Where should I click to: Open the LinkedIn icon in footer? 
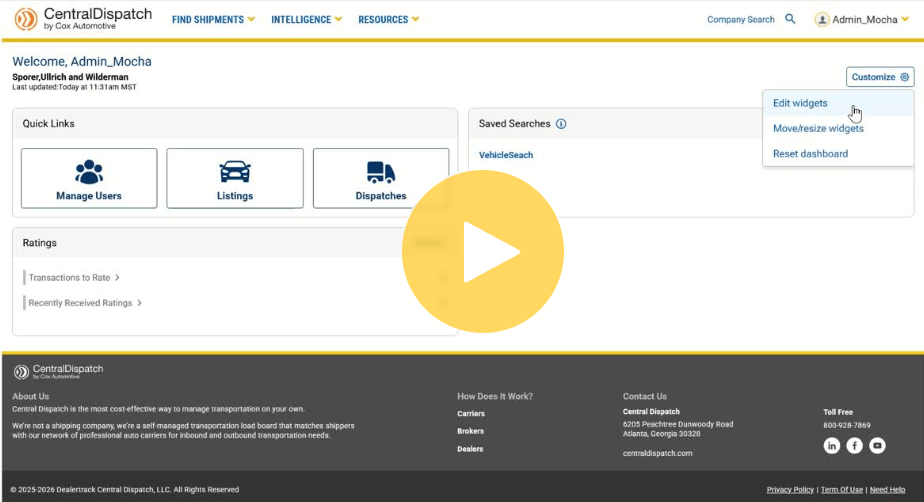point(831,446)
